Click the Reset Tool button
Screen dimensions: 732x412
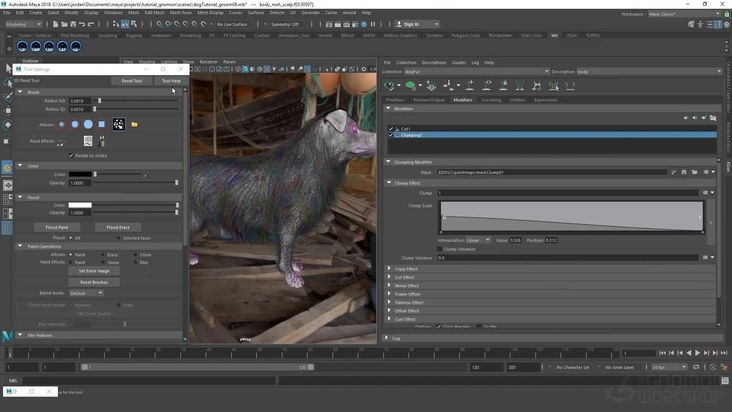(132, 81)
